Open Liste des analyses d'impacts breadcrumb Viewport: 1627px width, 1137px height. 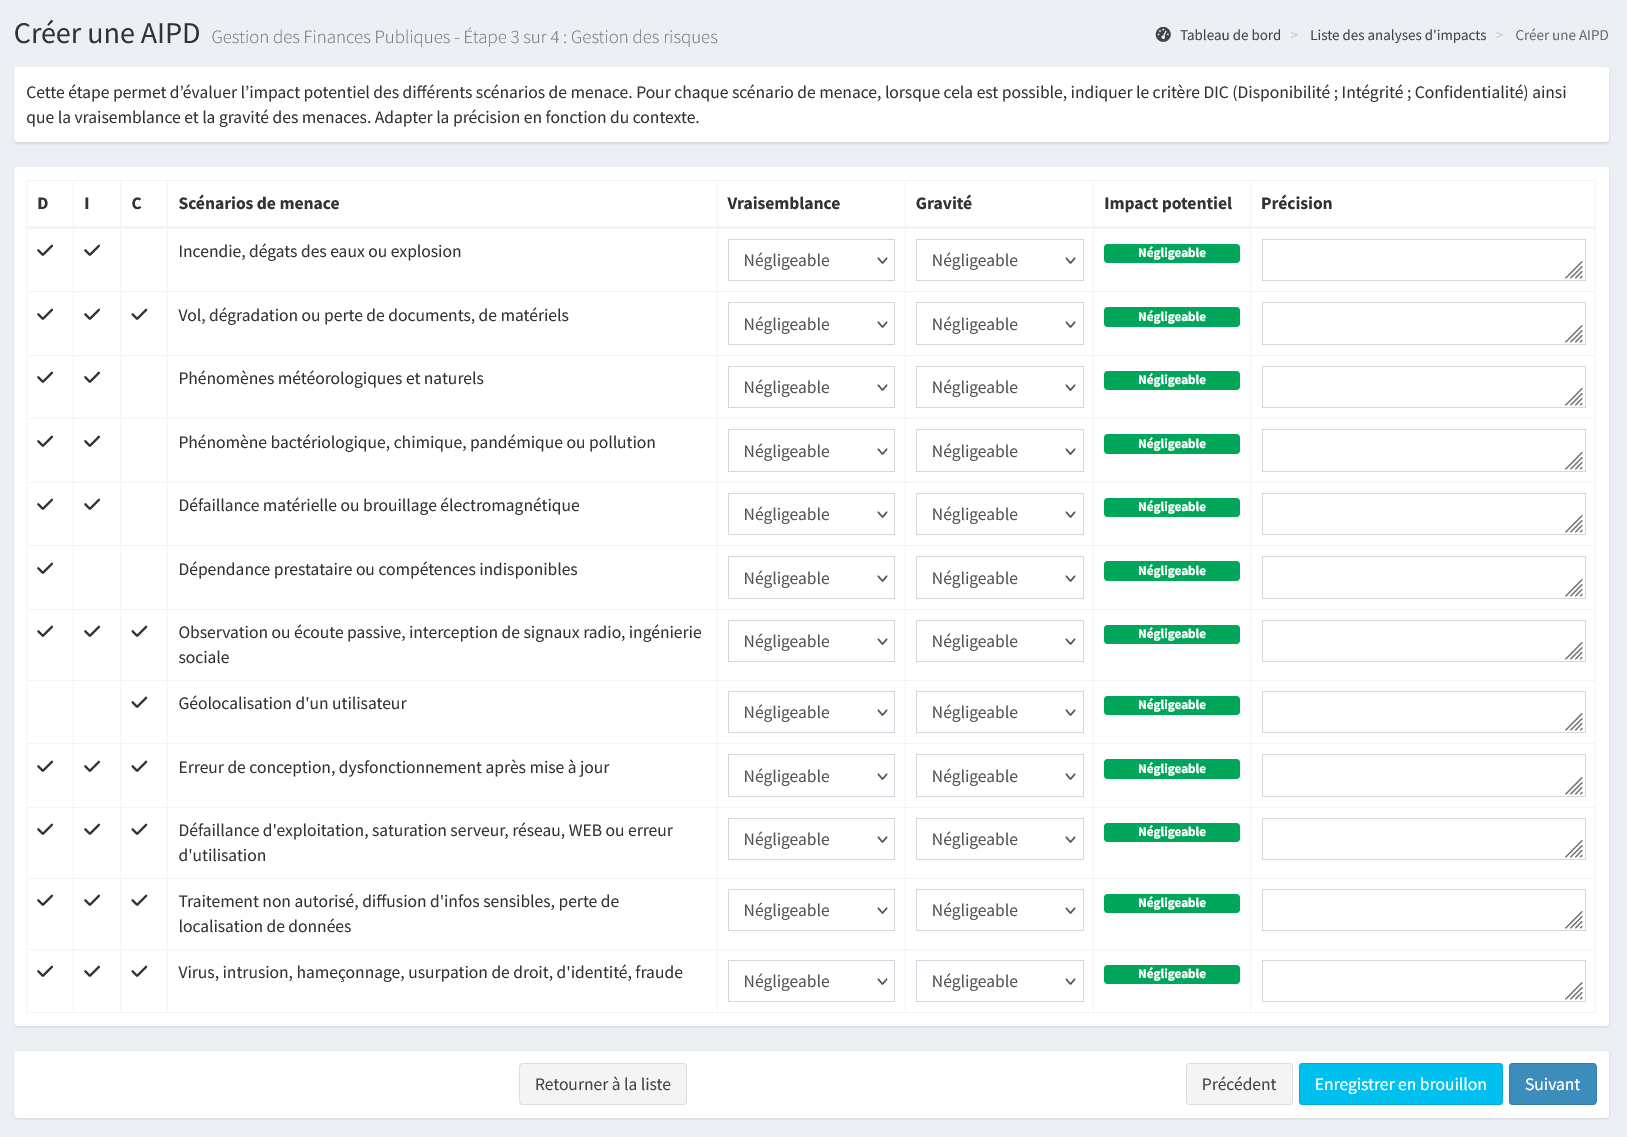pos(1398,35)
